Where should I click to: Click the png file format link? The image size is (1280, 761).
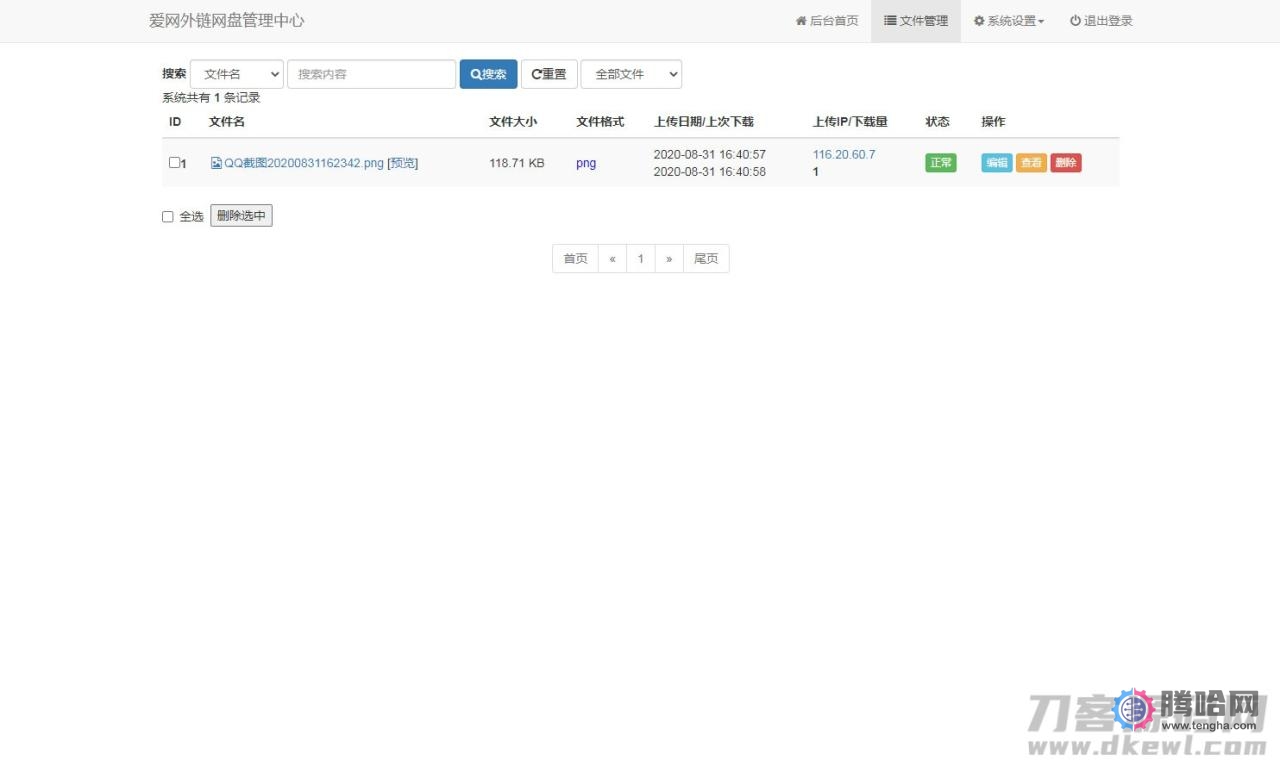[x=586, y=163]
